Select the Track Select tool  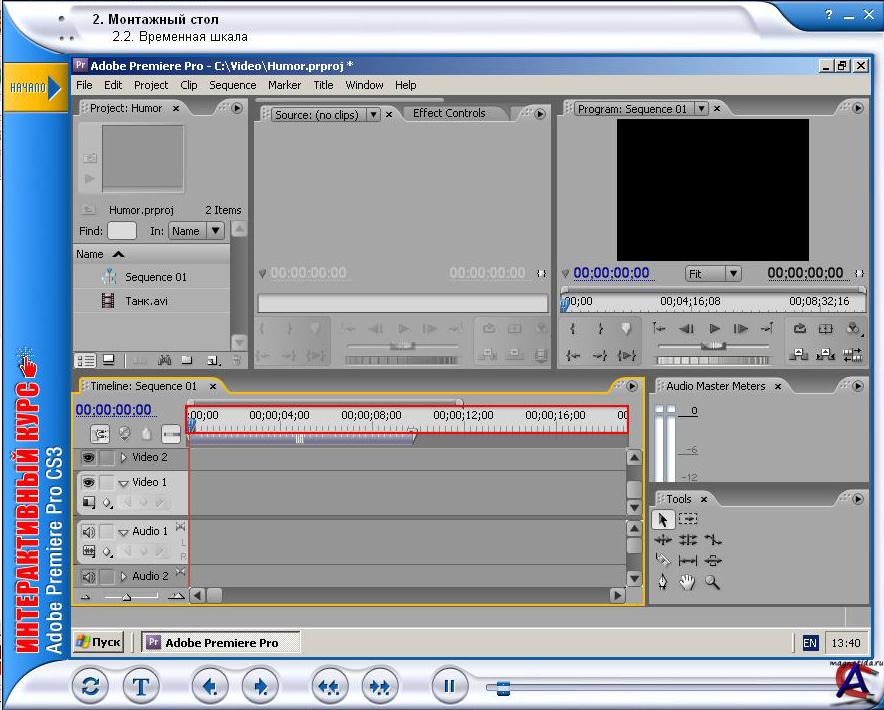[688, 519]
